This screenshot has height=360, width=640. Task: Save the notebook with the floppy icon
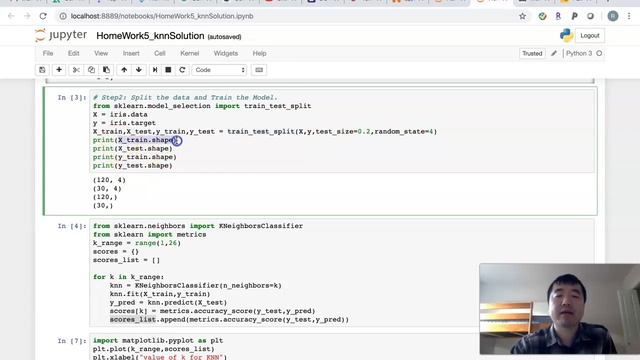42,70
